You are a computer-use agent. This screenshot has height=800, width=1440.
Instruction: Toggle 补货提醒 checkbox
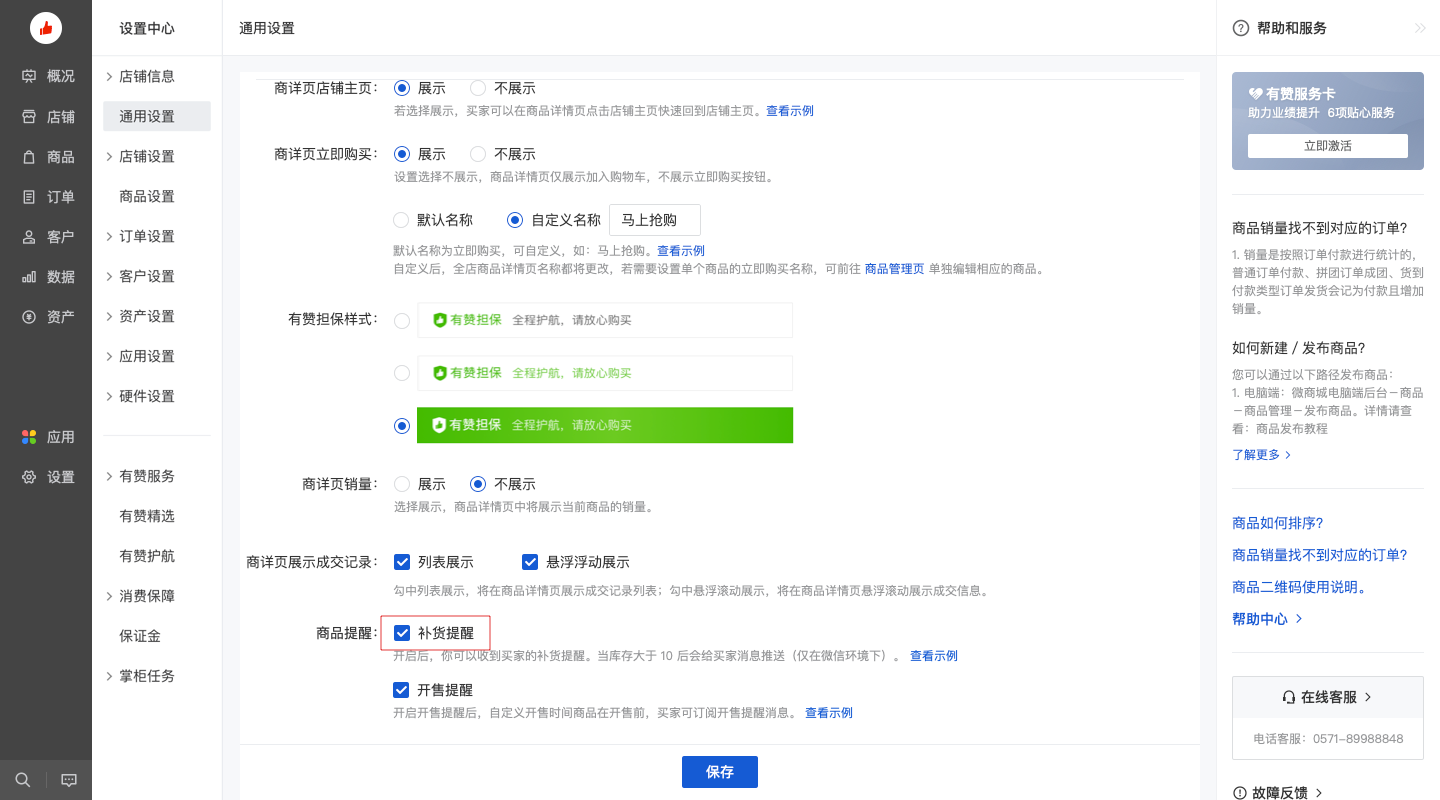[x=402, y=633]
